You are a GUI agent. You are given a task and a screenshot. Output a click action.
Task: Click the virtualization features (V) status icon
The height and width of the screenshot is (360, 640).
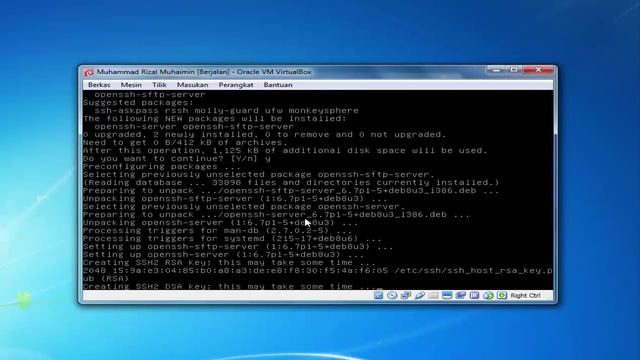[x=474, y=295]
